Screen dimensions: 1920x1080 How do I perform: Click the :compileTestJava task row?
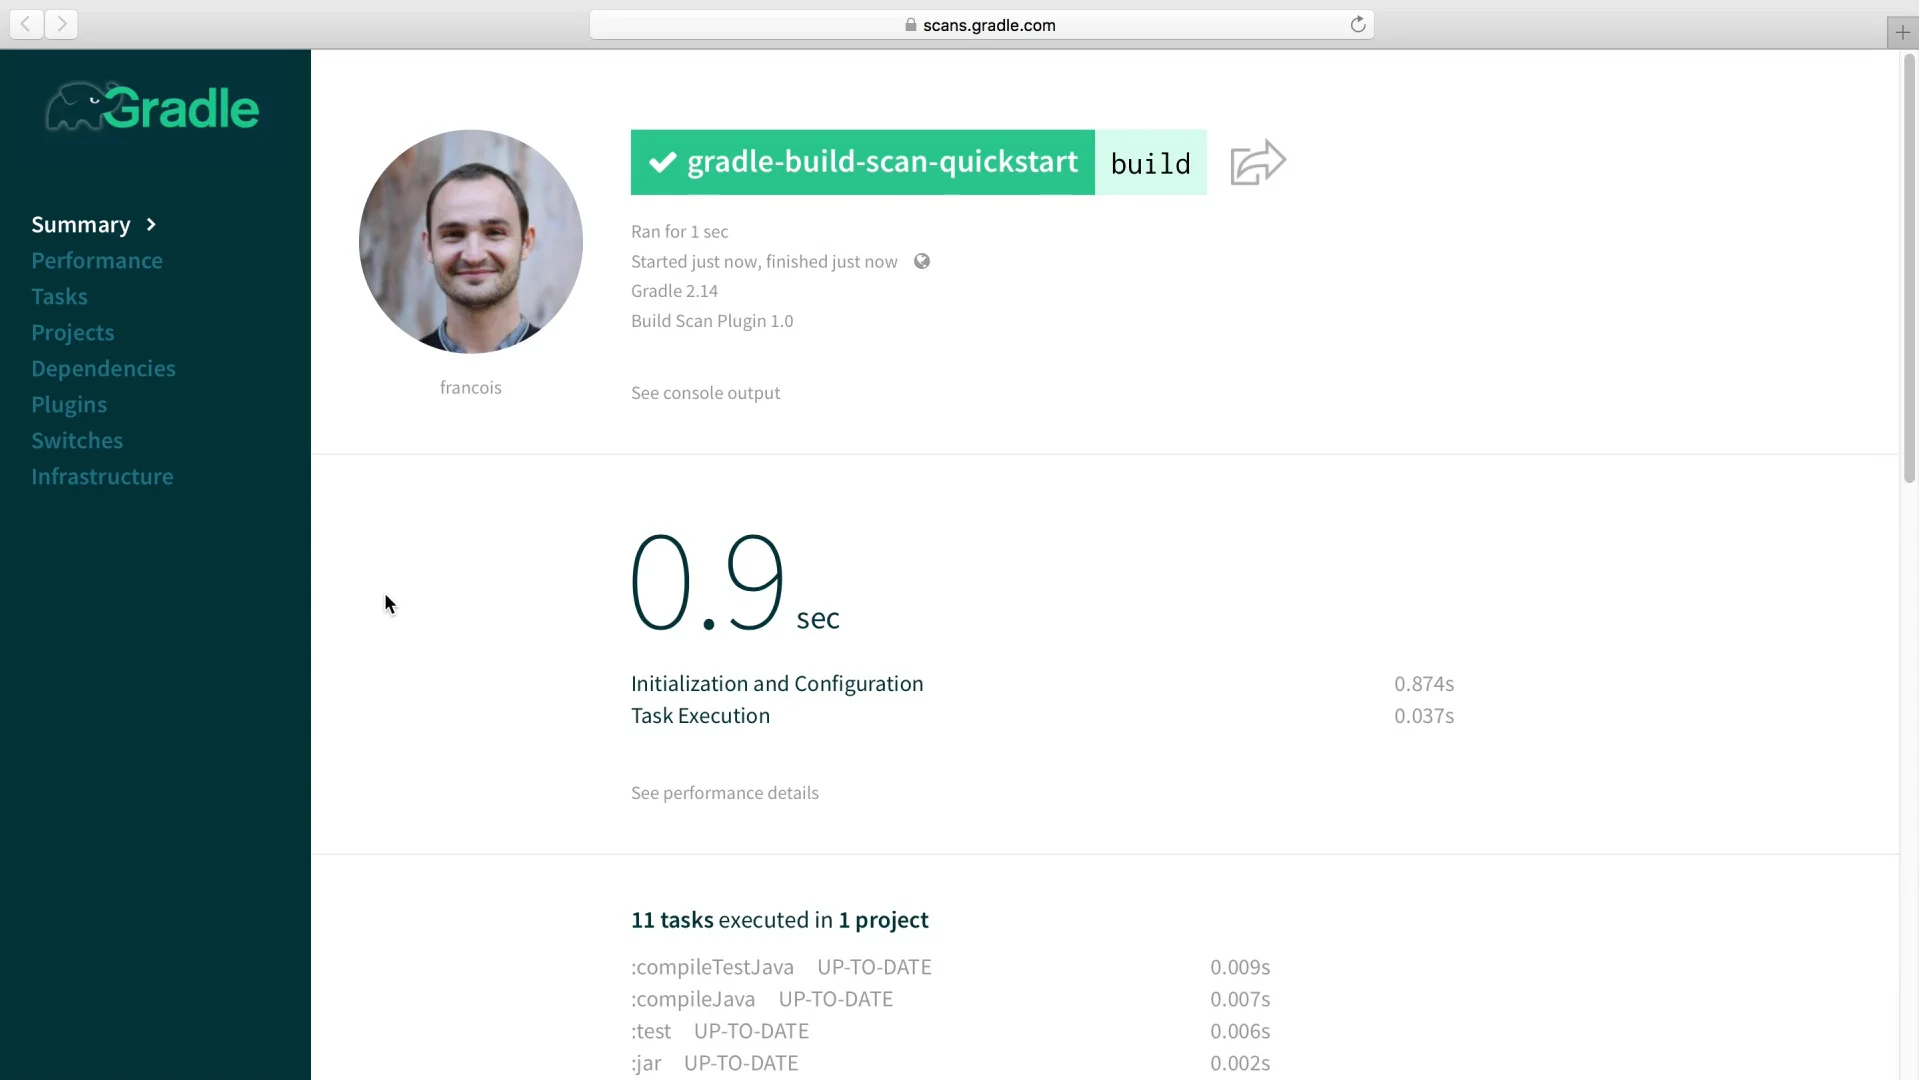(950, 967)
